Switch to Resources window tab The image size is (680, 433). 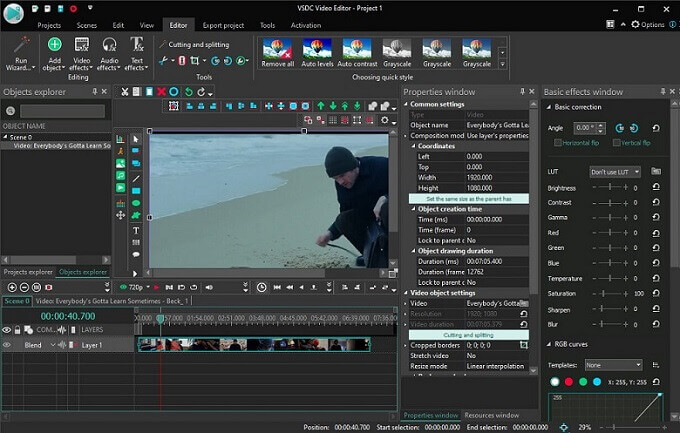(x=491, y=415)
